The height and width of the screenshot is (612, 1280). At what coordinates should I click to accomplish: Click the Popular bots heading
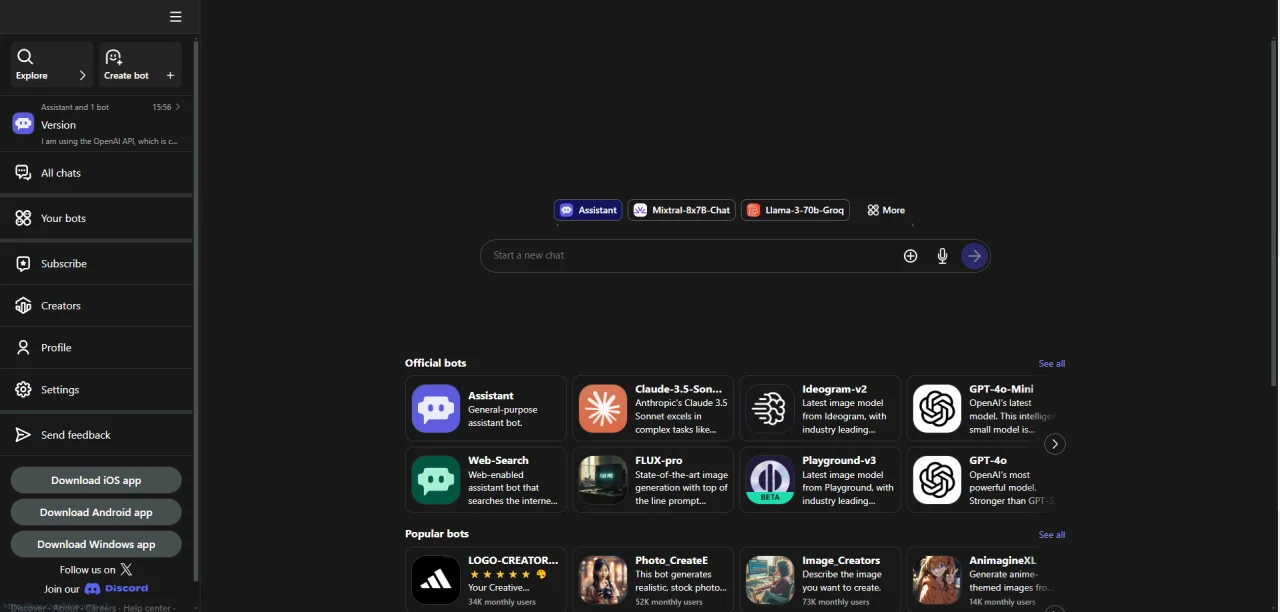tap(436, 534)
